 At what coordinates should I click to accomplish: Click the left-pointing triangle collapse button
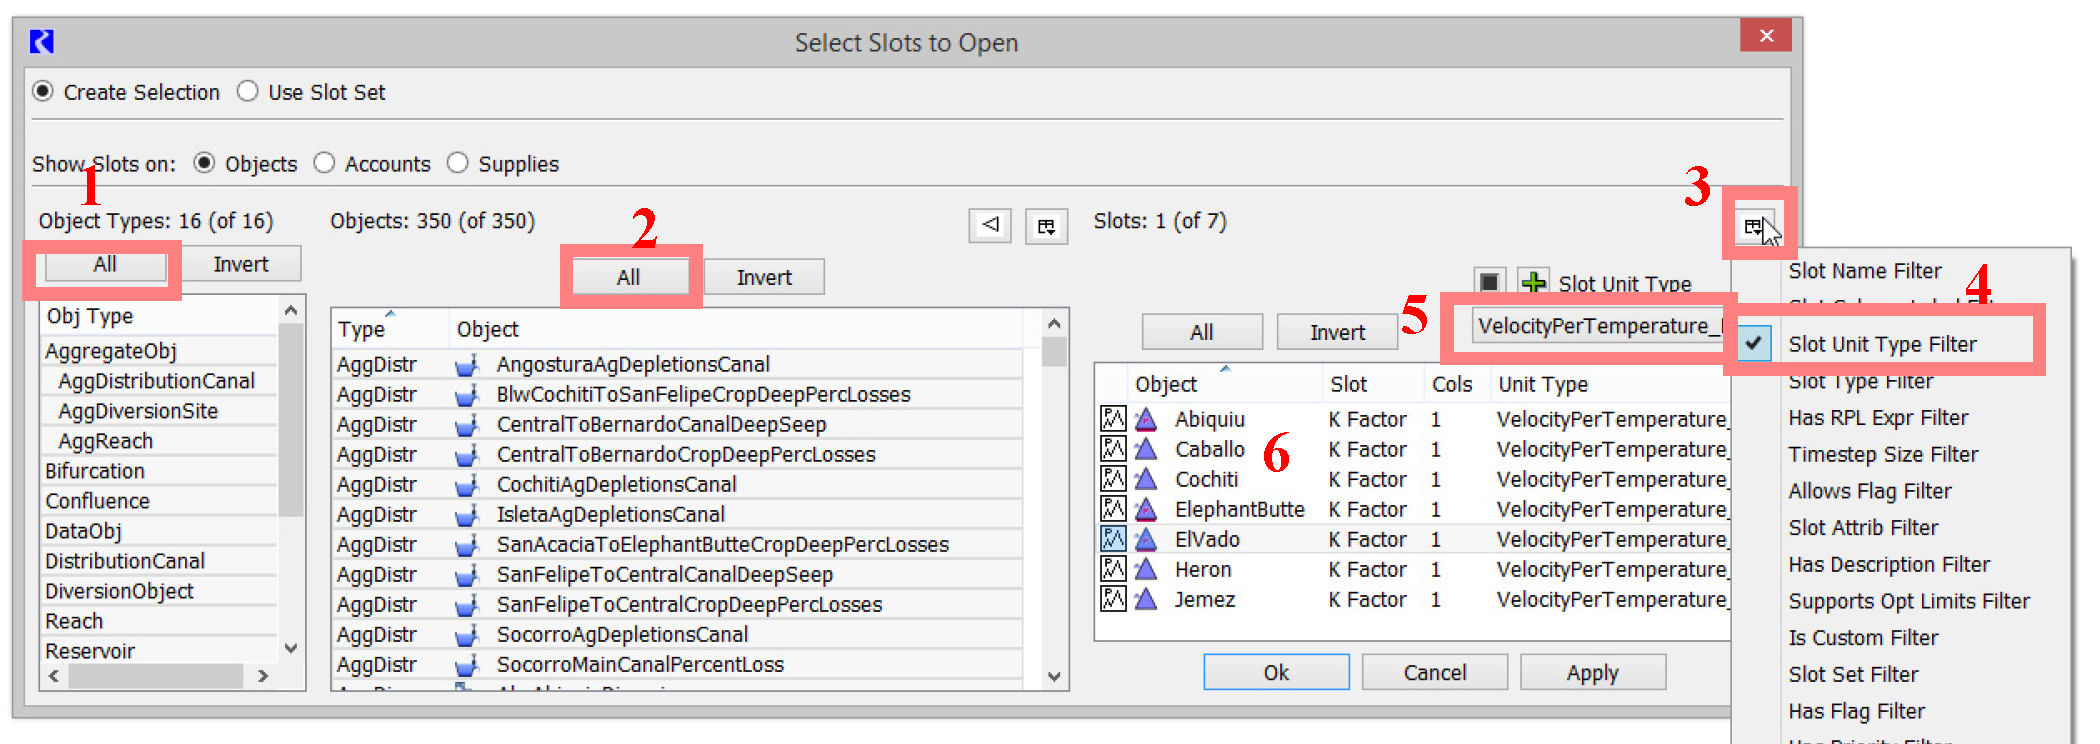pyautogui.click(x=990, y=225)
